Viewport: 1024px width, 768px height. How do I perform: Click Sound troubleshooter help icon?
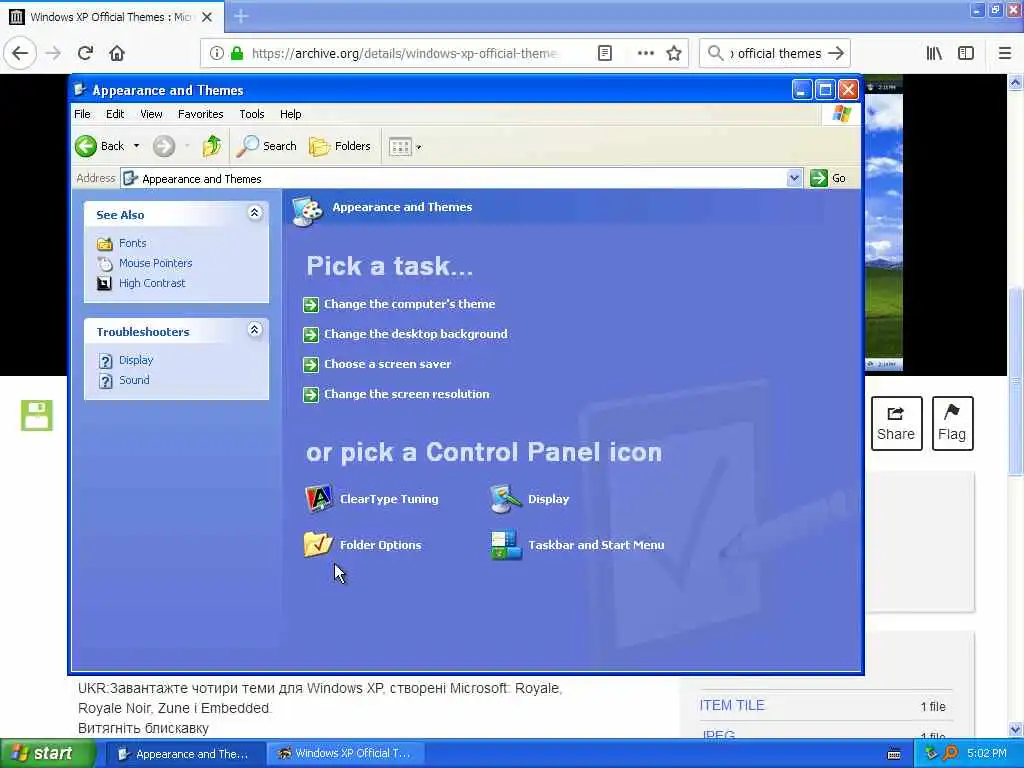(105, 381)
